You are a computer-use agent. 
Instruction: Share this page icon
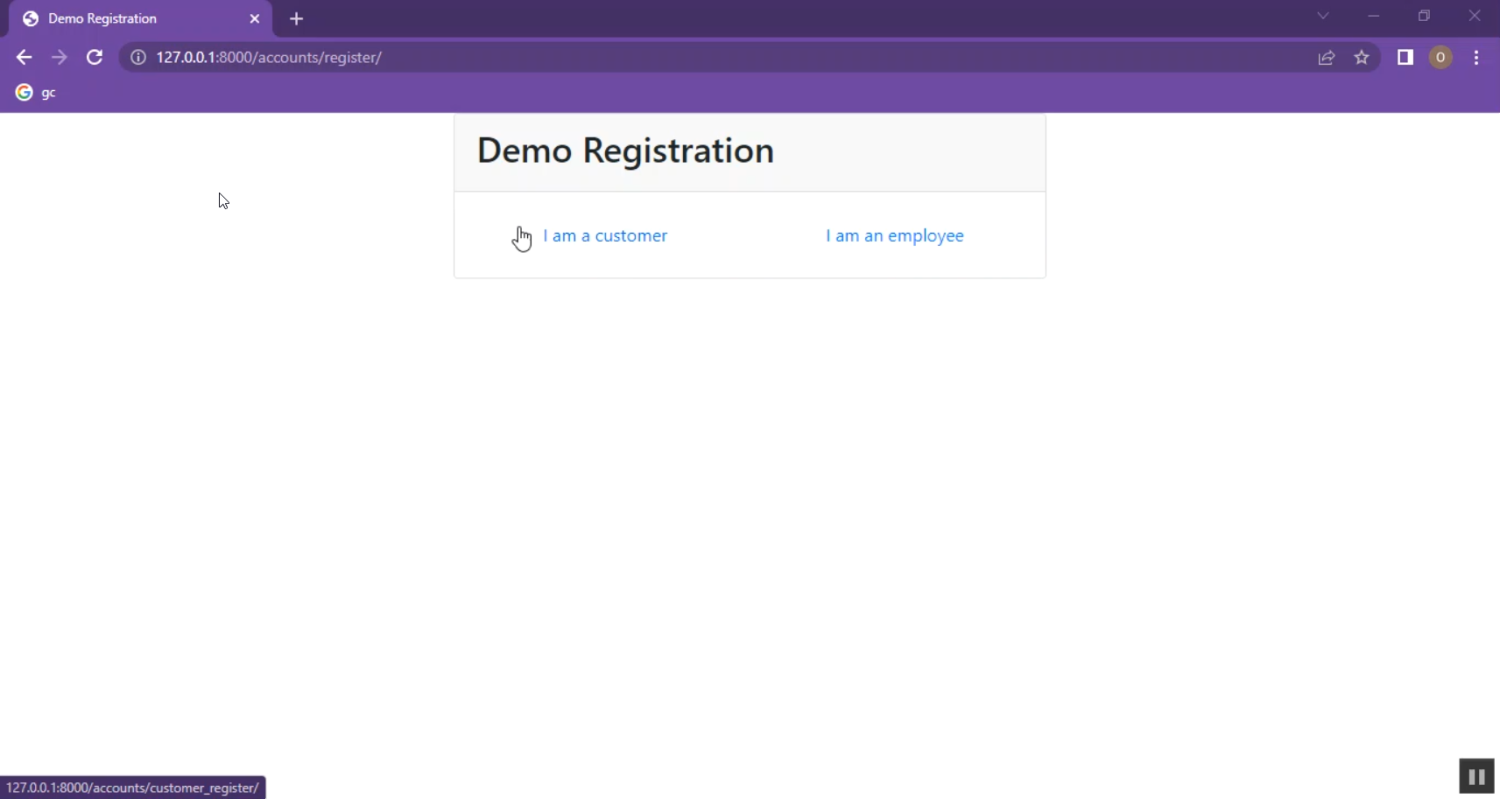pos(1326,58)
